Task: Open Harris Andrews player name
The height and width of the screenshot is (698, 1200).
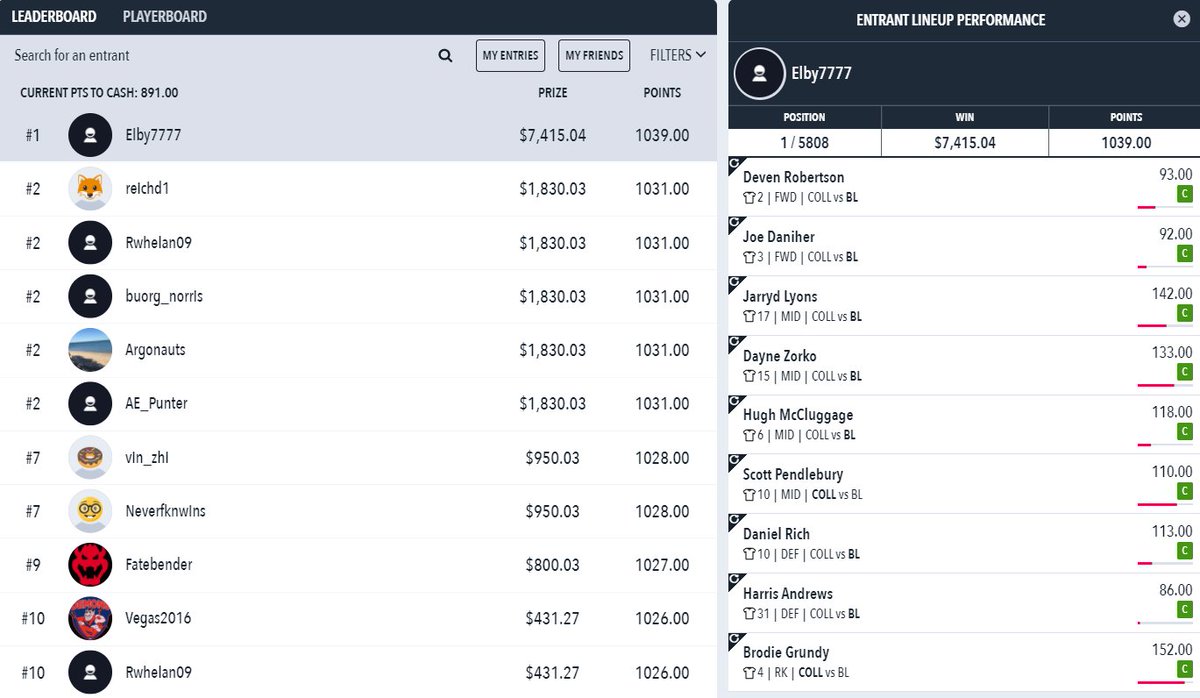Action: (x=788, y=593)
